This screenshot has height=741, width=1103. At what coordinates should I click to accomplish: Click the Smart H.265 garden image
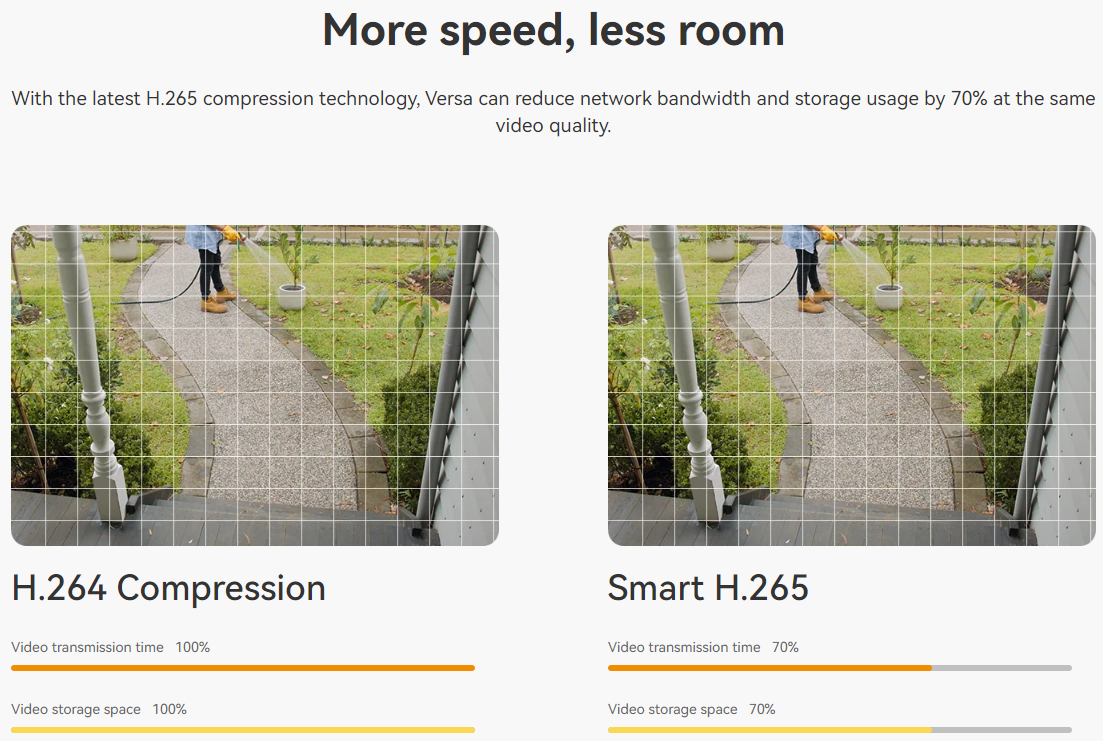click(852, 385)
